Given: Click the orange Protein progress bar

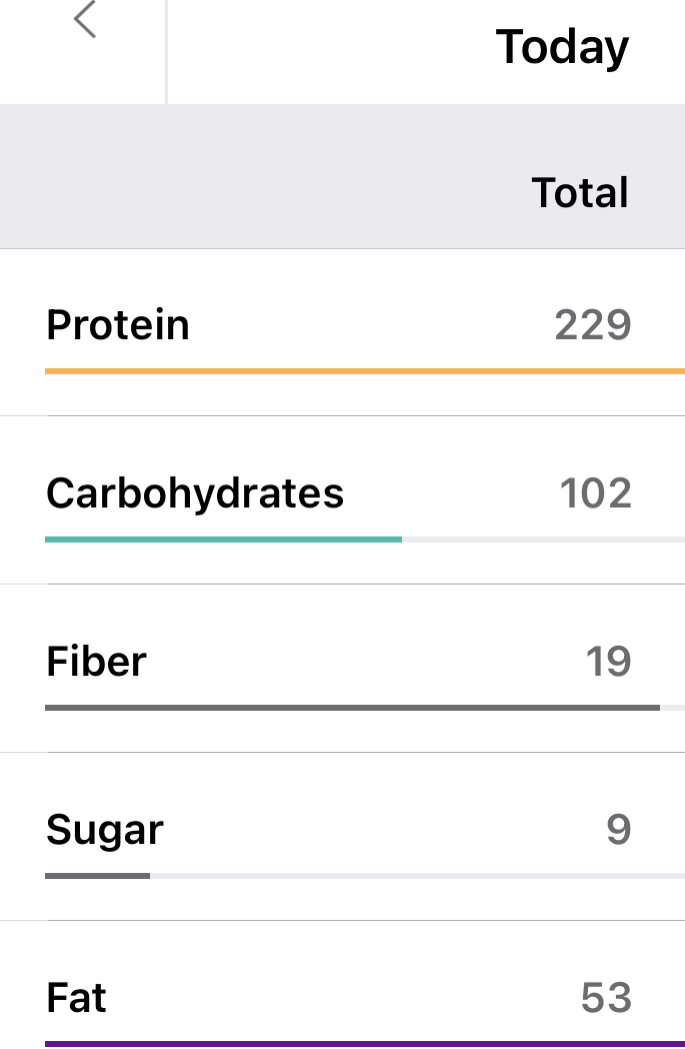Looking at the screenshot, I should (x=364, y=371).
